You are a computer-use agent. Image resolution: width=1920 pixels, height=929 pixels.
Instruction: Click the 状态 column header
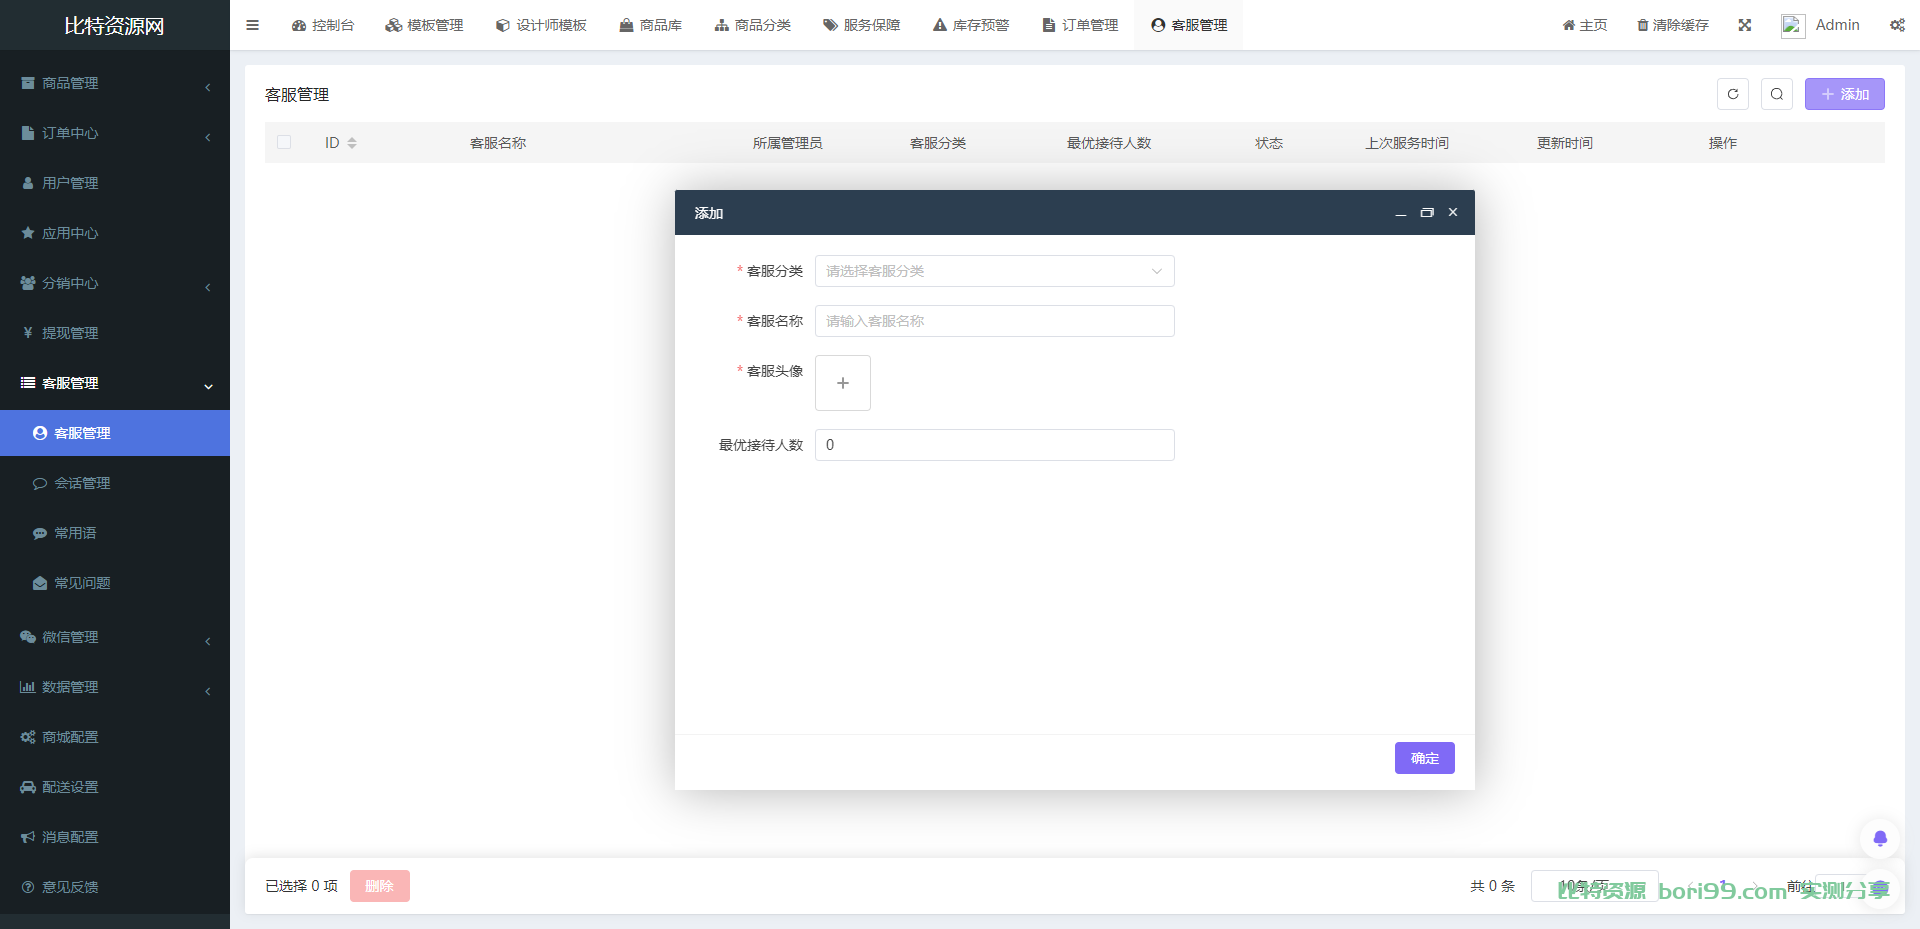pos(1269,143)
